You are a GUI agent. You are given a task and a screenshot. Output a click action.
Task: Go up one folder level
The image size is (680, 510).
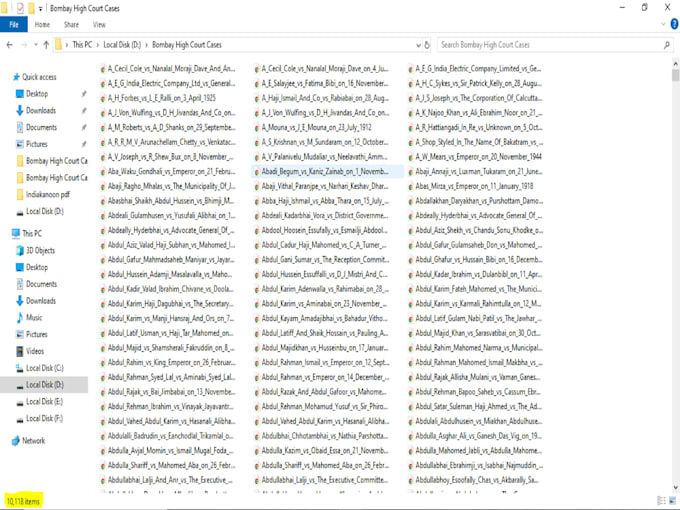pyautogui.click(x=46, y=45)
